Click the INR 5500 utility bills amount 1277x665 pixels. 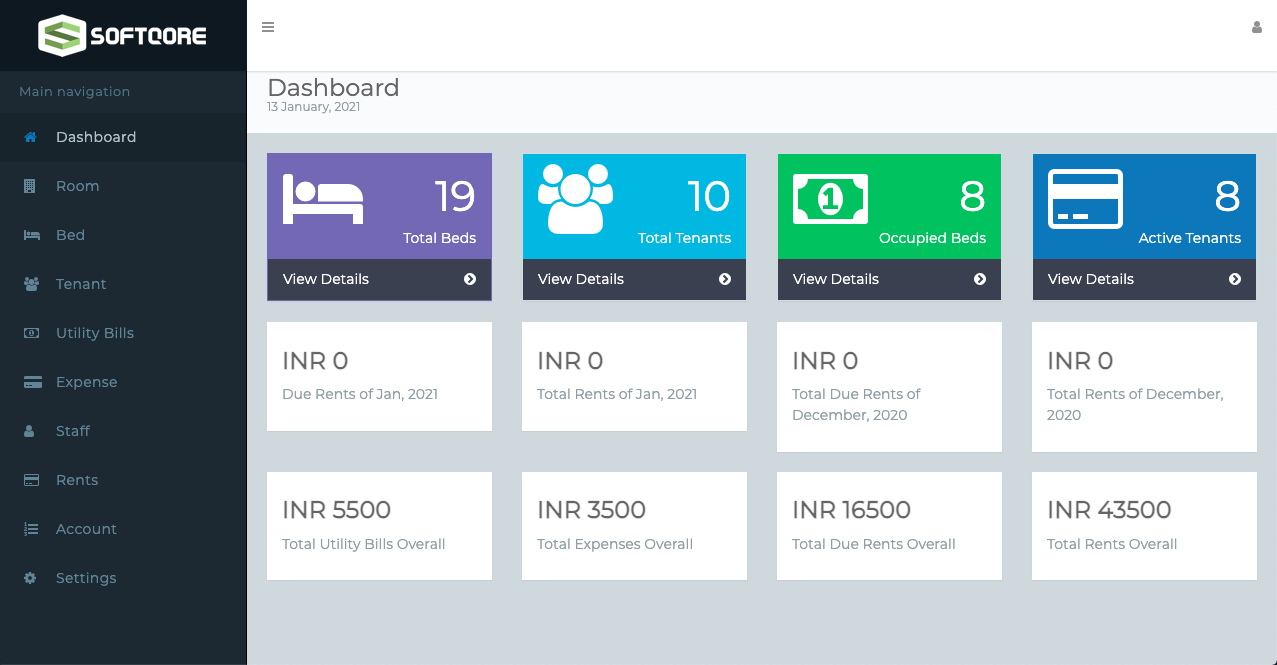point(336,510)
